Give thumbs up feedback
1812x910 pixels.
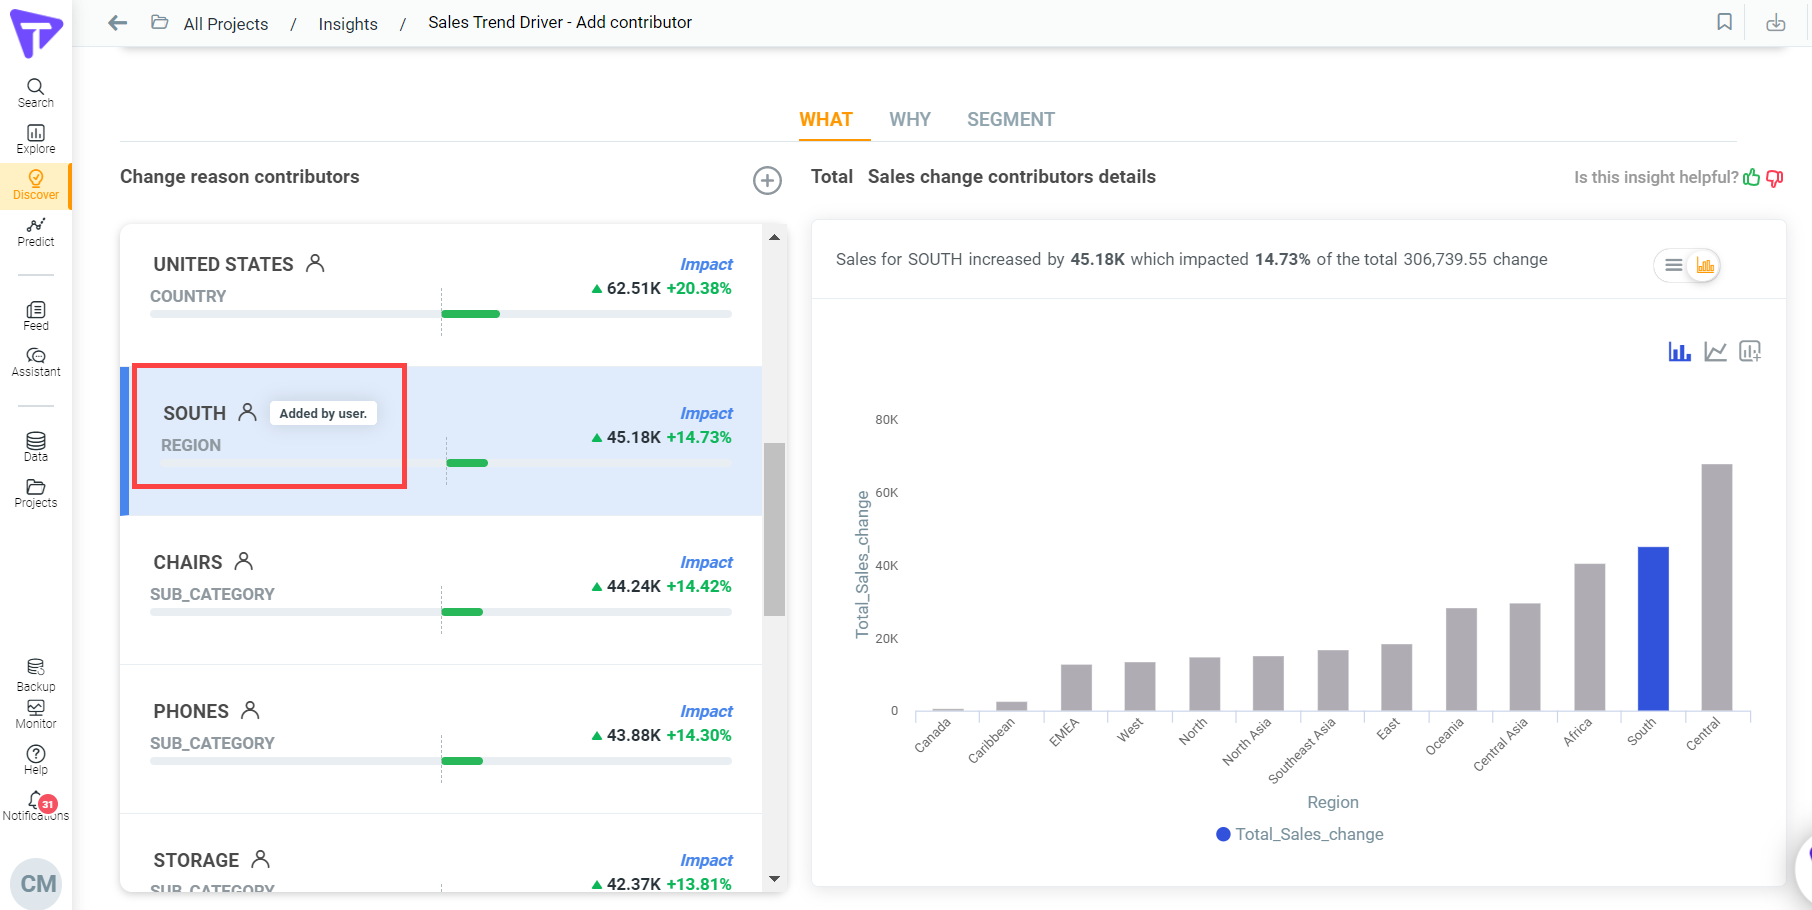click(x=1751, y=177)
